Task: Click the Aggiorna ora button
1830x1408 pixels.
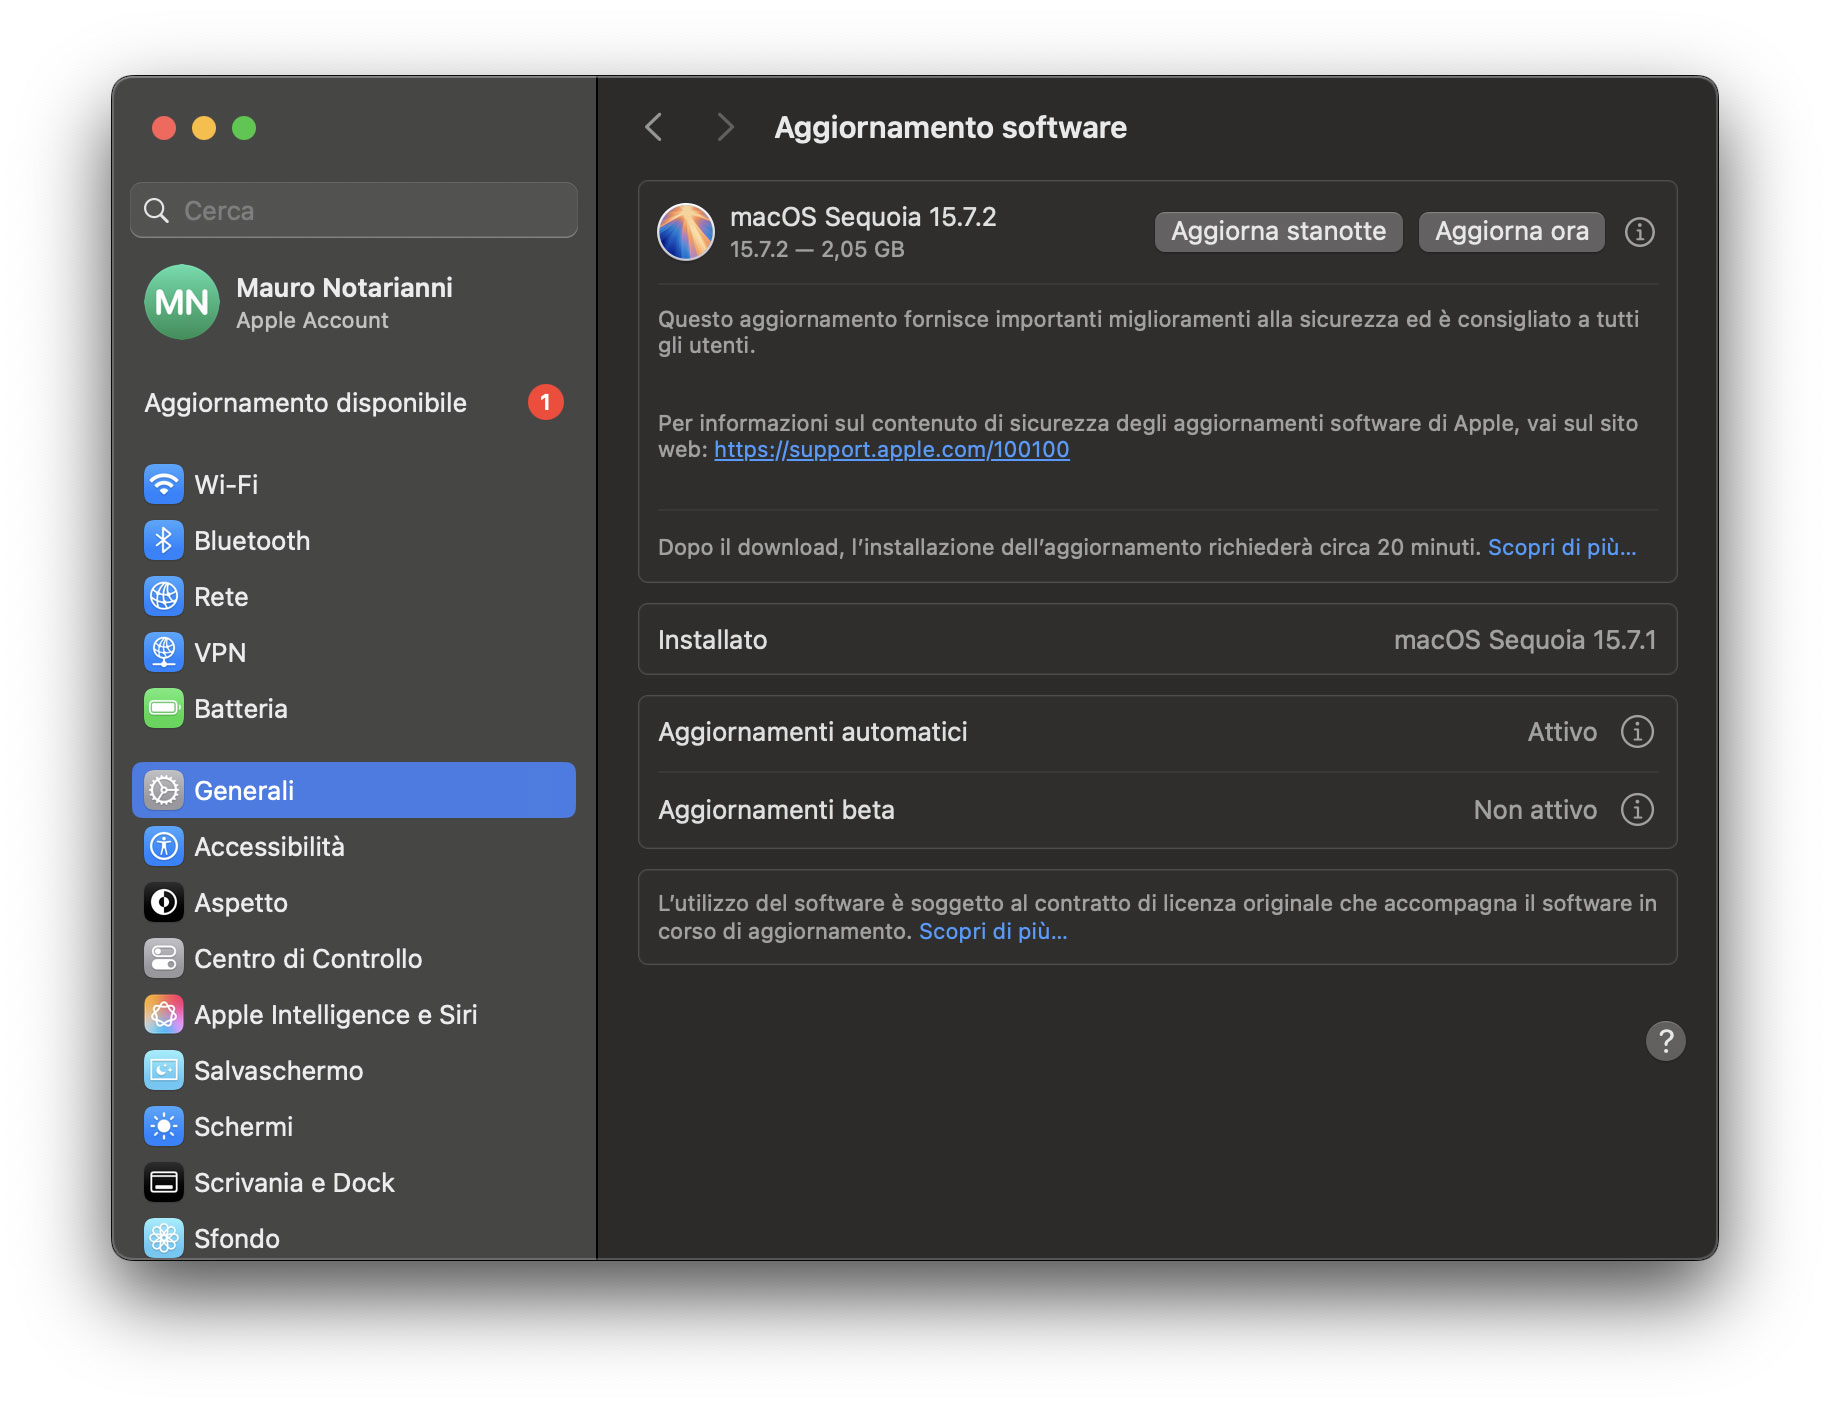Action: tap(1510, 231)
